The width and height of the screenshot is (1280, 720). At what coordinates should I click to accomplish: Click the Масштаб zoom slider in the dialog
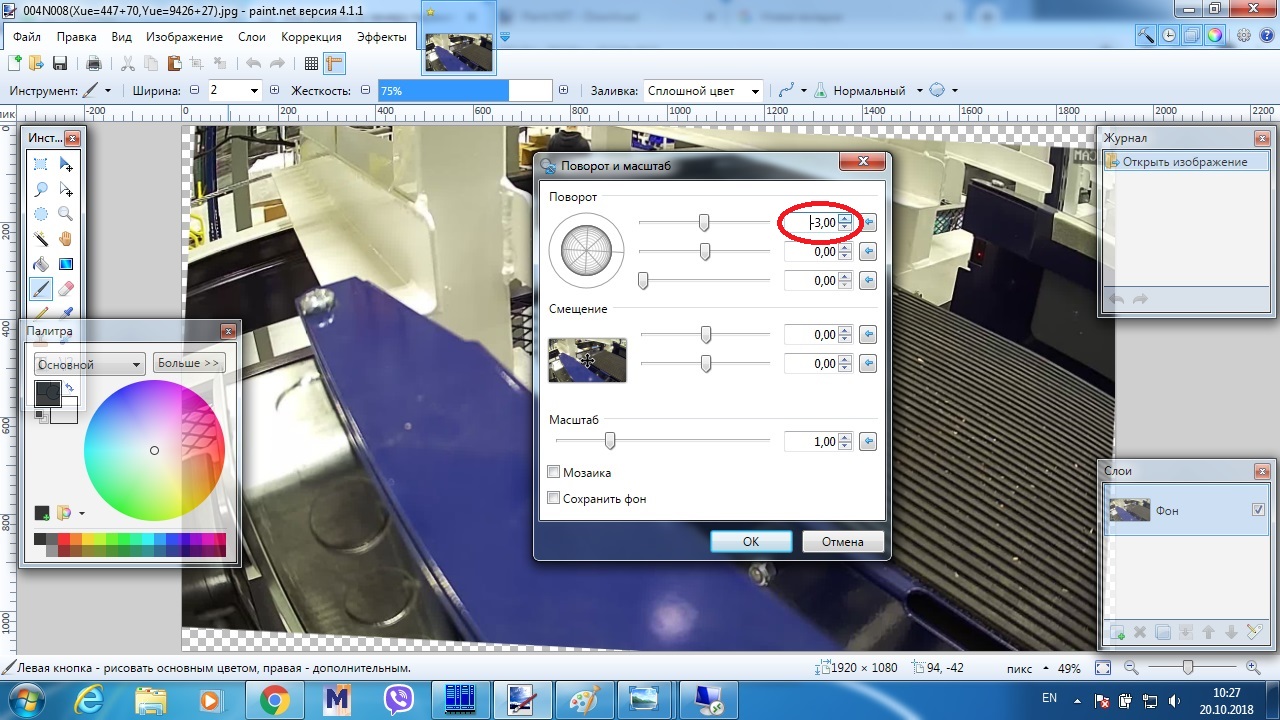[x=662, y=440]
